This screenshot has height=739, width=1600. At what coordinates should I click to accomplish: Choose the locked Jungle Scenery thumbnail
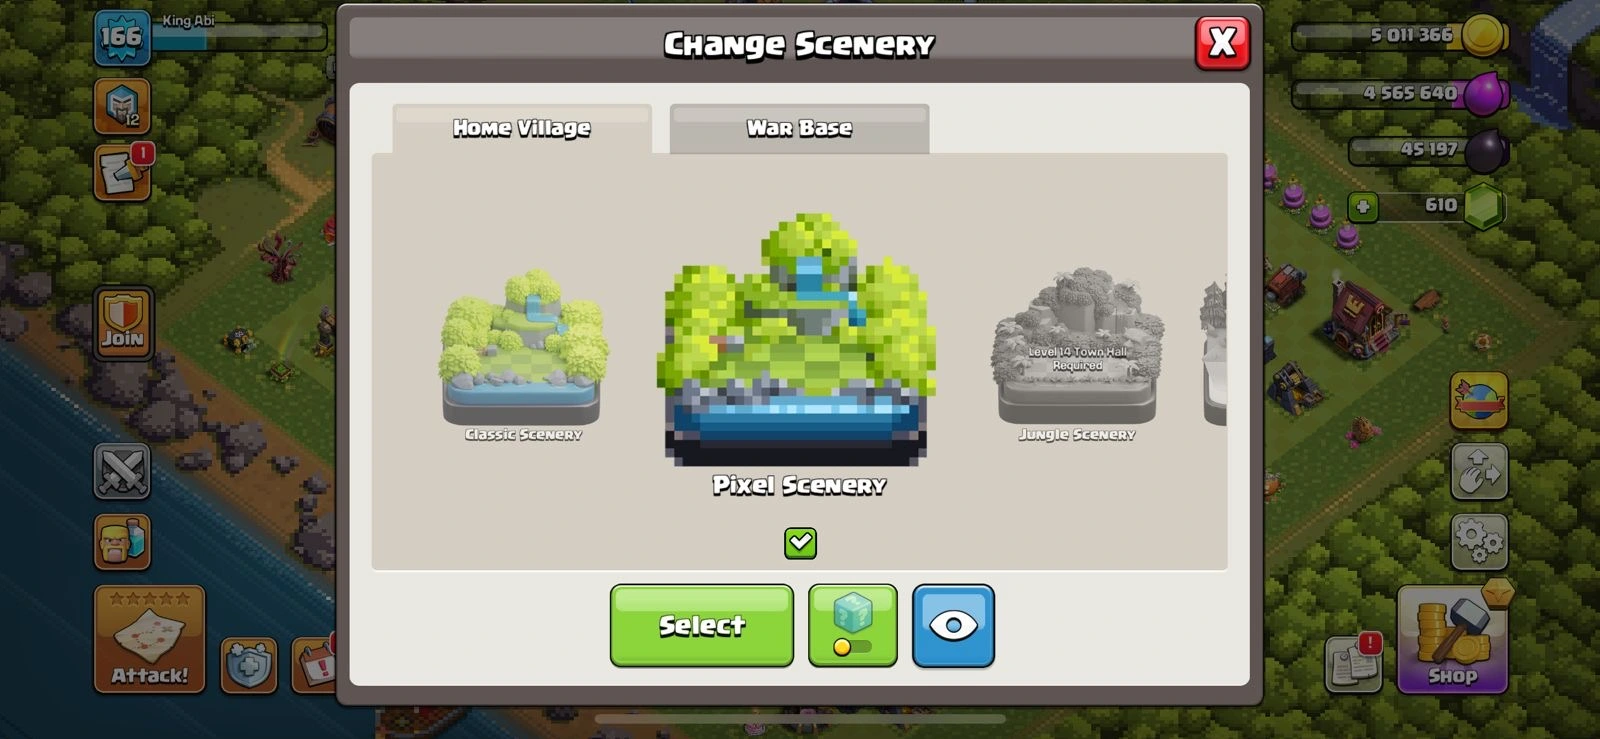(x=1077, y=355)
